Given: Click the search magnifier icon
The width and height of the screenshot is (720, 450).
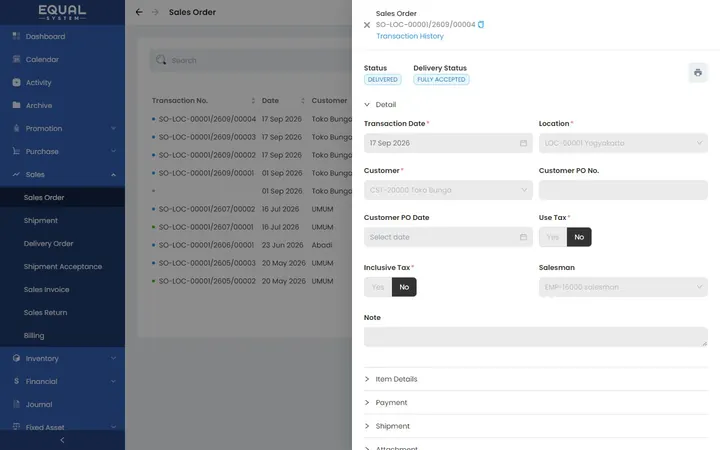Looking at the screenshot, I should (x=161, y=60).
